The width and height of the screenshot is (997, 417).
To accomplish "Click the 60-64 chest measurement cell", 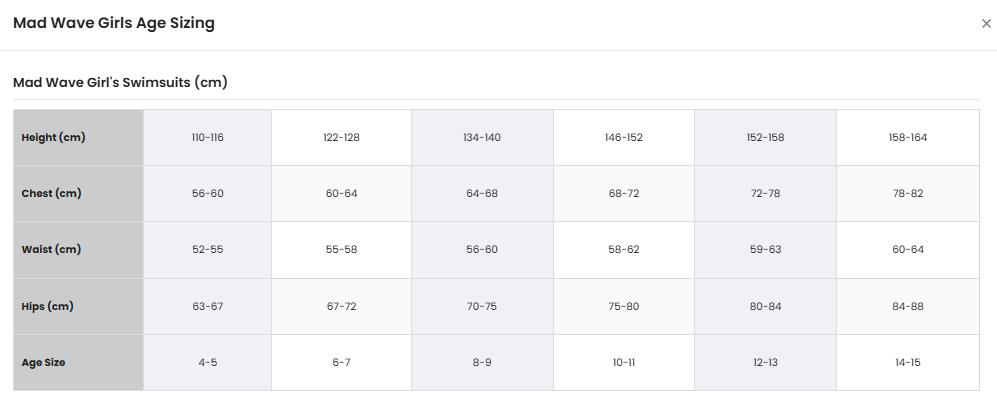I will [341, 193].
